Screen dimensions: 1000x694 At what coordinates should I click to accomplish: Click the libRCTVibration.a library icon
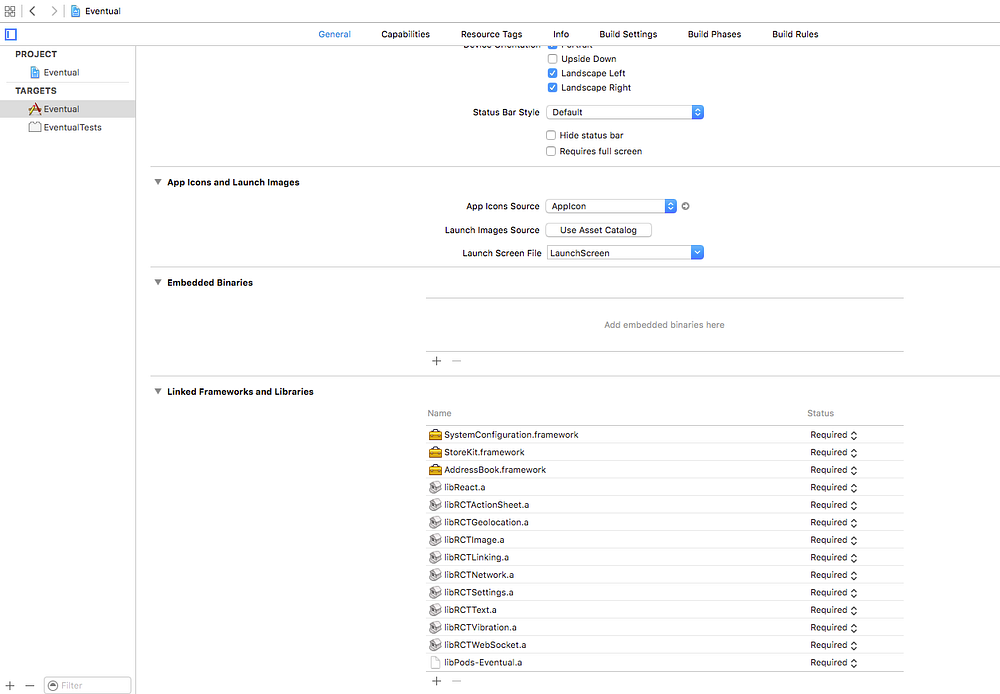click(435, 628)
